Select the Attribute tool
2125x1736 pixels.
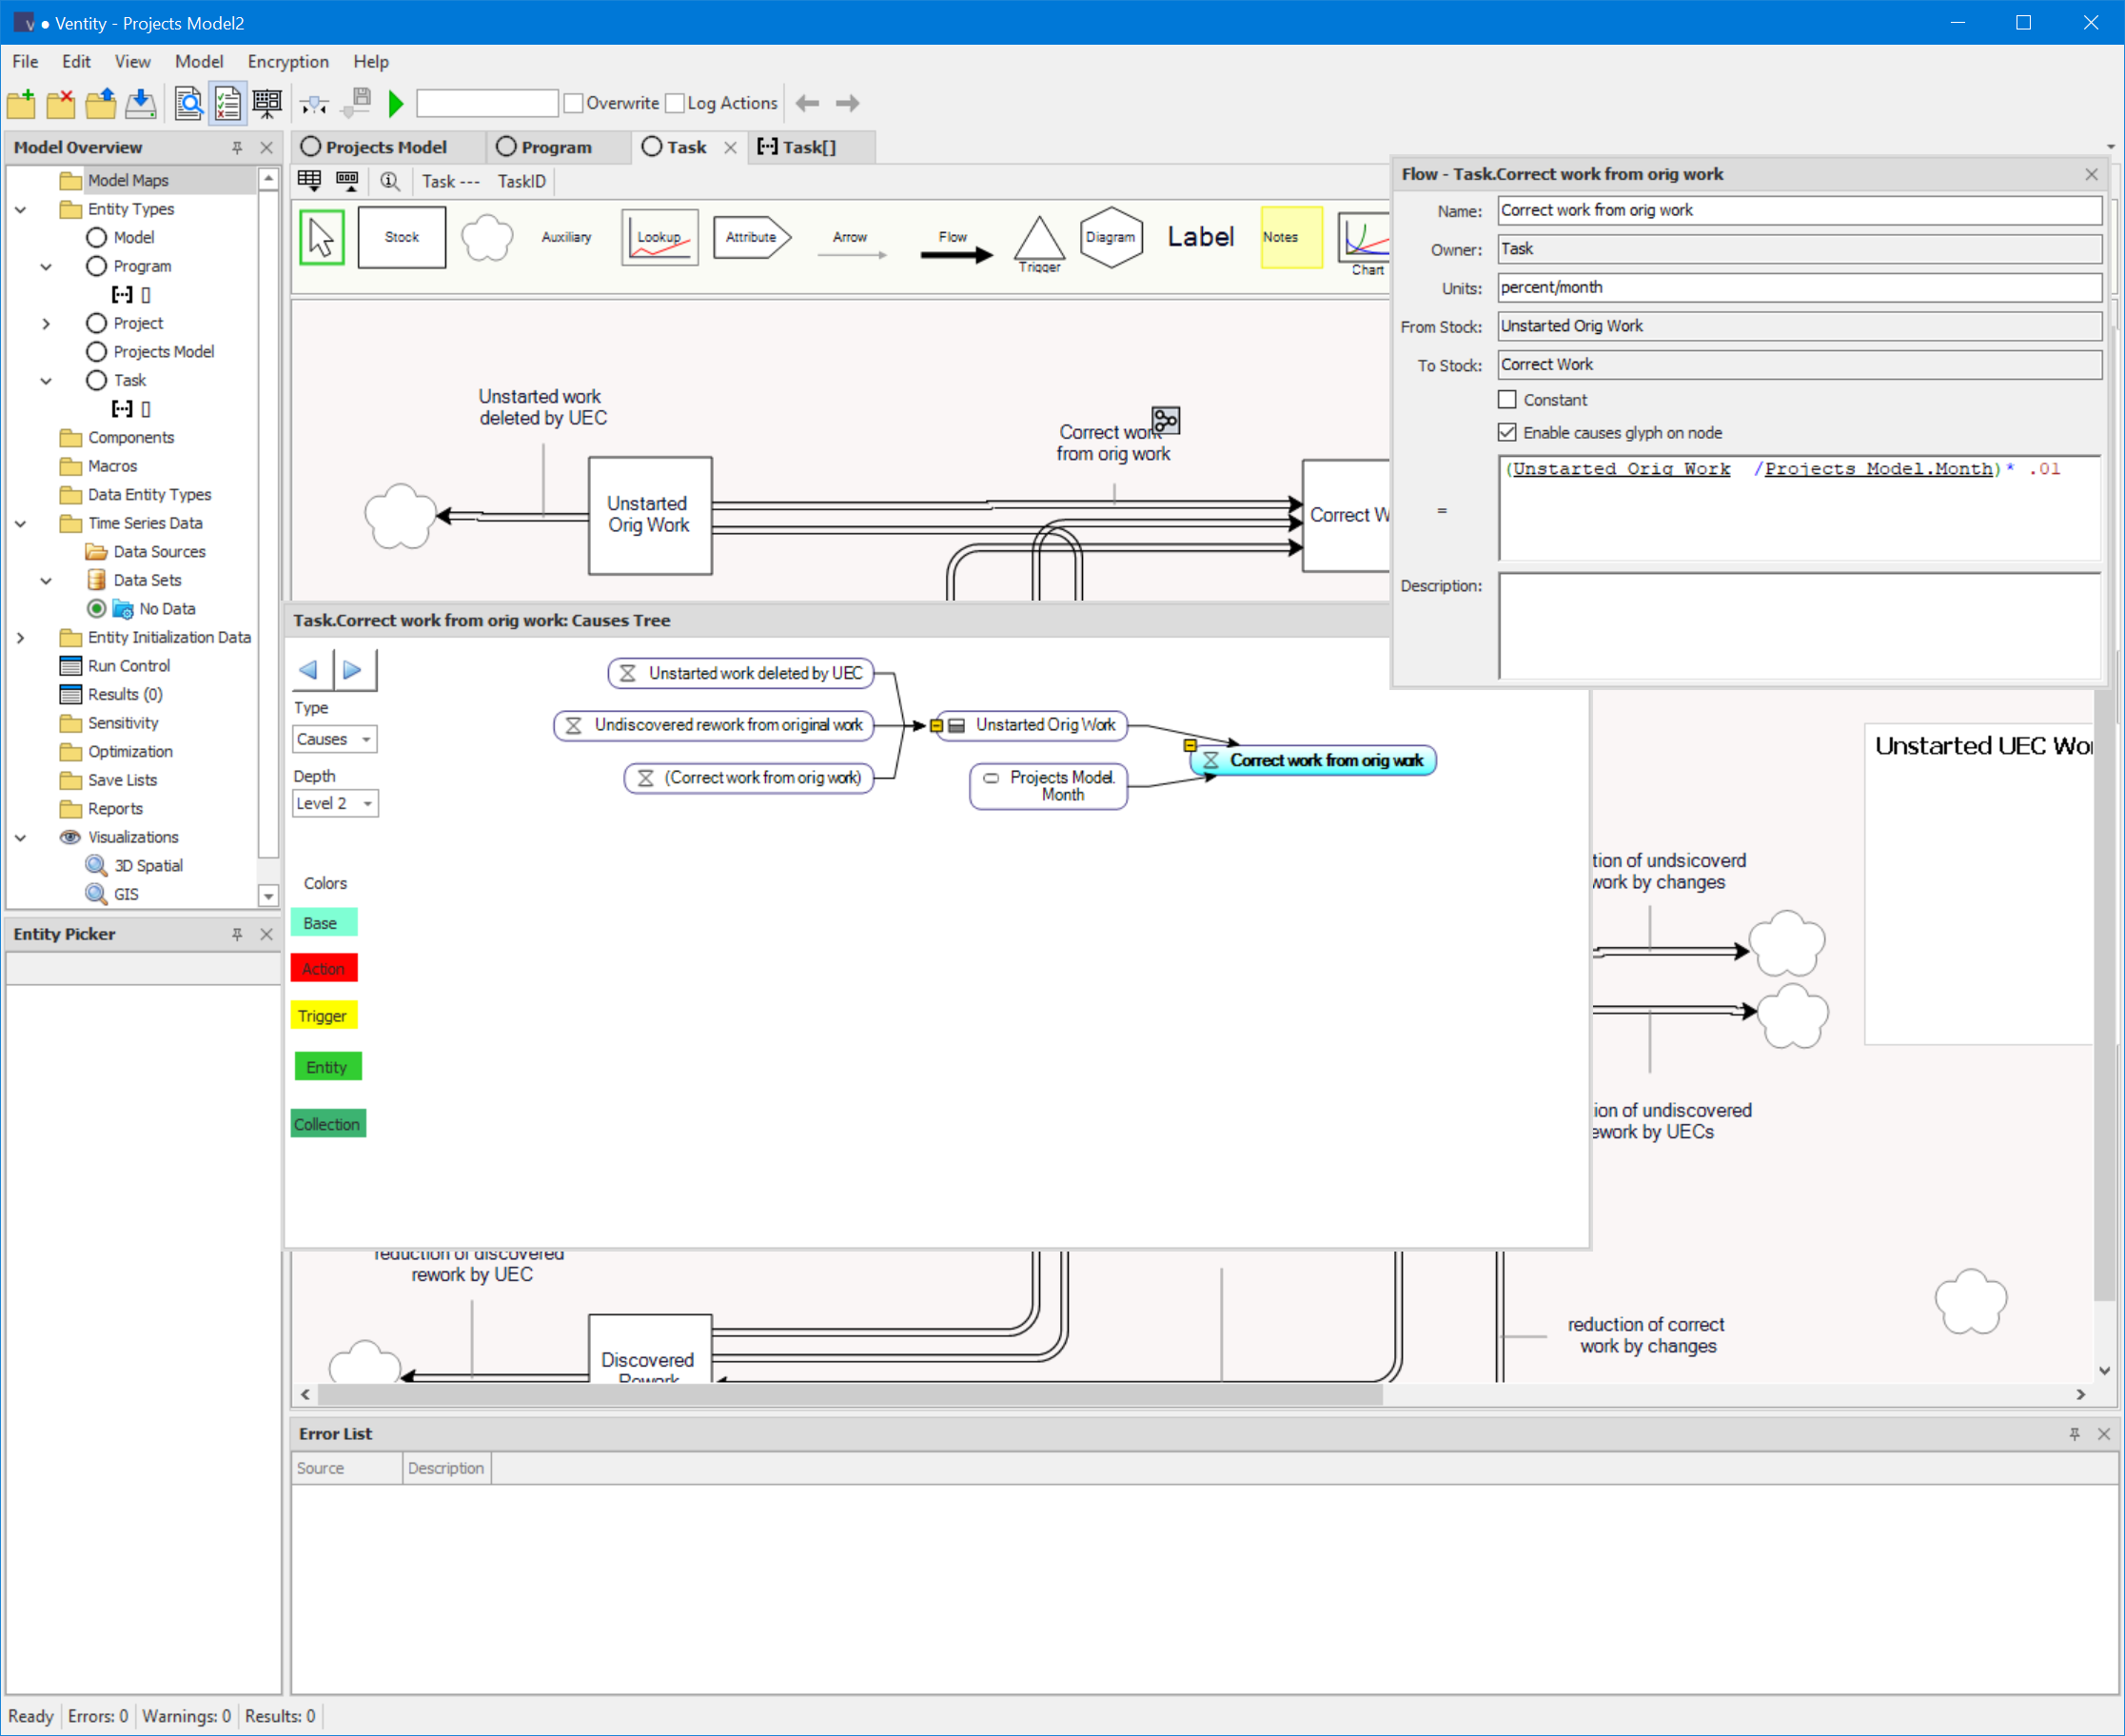click(752, 237)
